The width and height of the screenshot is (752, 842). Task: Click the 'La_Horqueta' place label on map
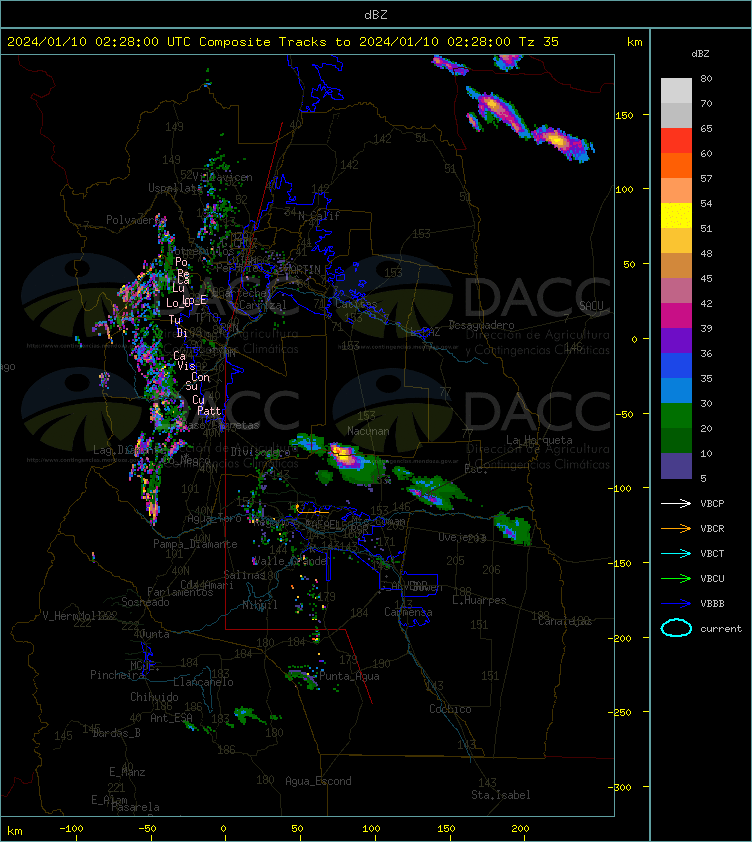tap(539, 440)
